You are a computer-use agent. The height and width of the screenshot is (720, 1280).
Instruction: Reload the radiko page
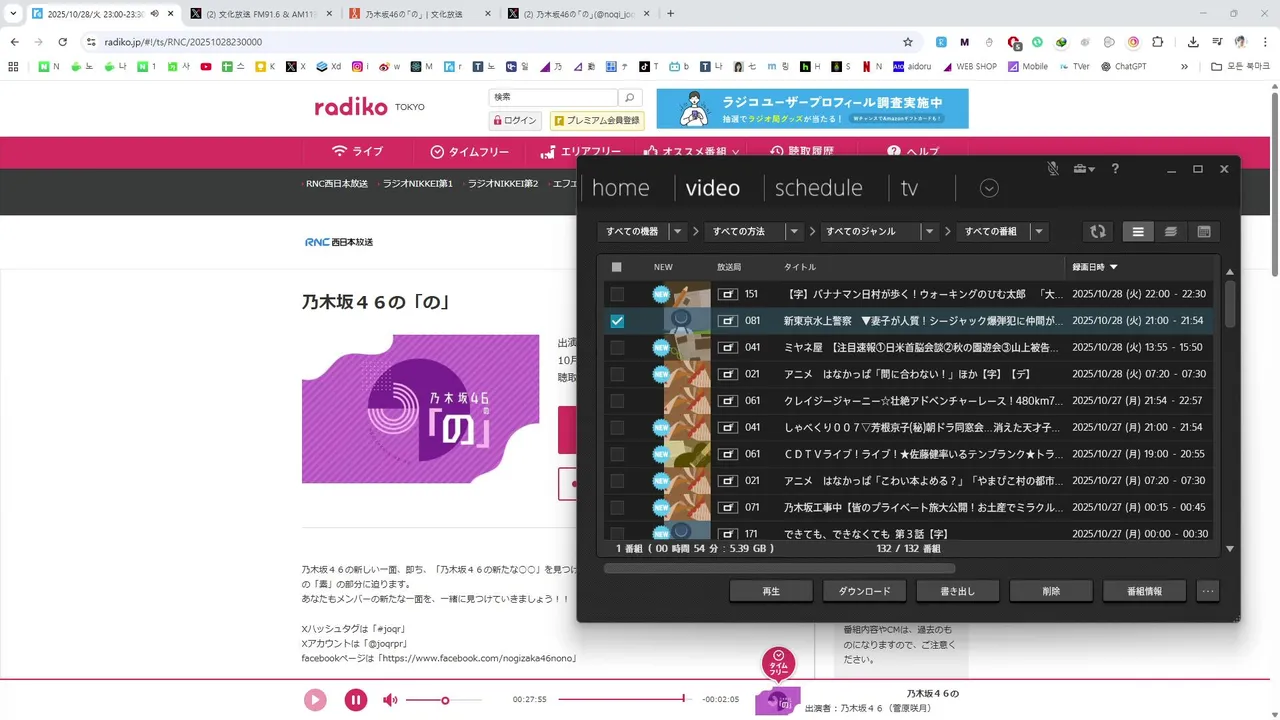pos(63,42)
